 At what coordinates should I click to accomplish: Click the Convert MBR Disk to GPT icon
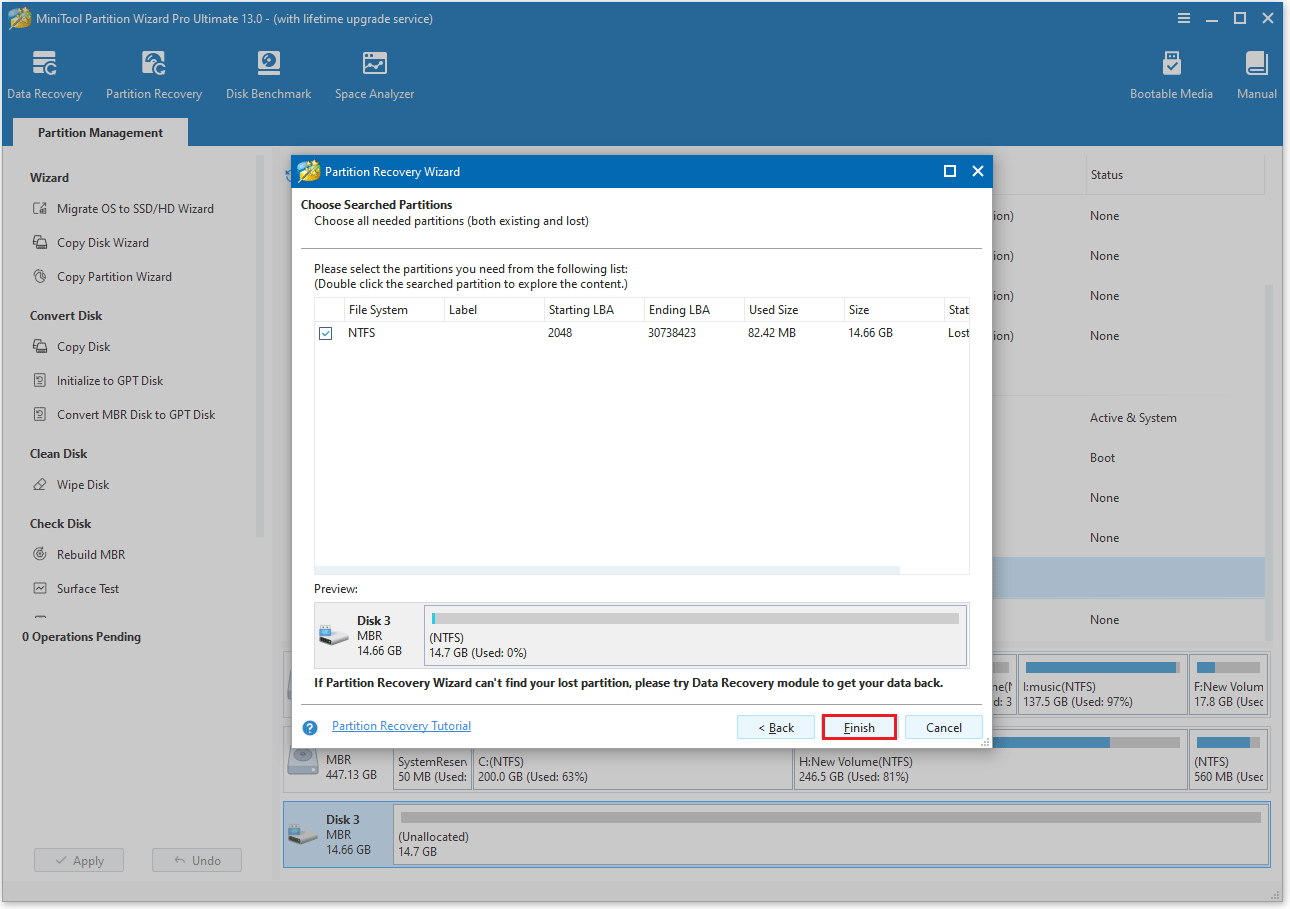point(40,415)
